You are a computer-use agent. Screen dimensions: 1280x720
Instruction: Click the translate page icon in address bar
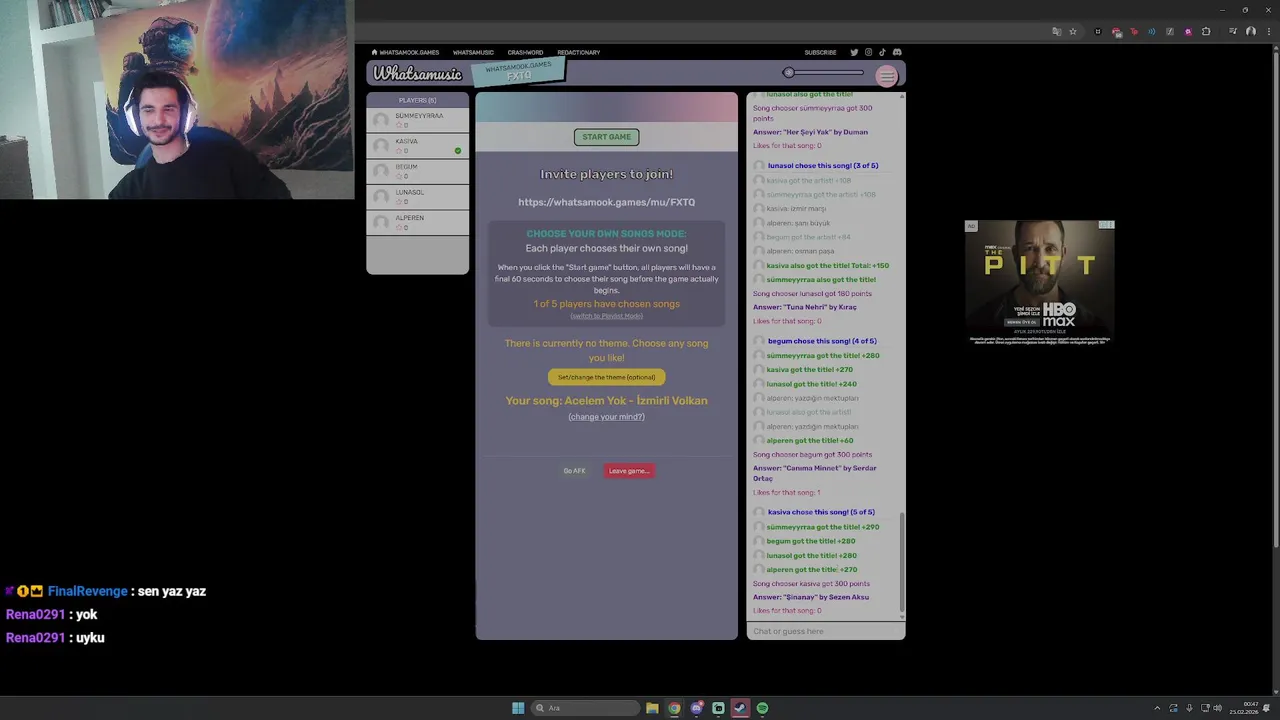(x=1057, y=32)
